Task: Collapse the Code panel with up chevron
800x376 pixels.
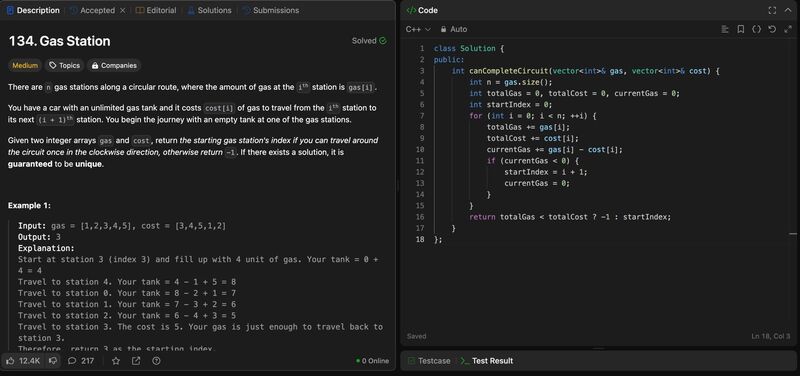Action: [788, 10]
